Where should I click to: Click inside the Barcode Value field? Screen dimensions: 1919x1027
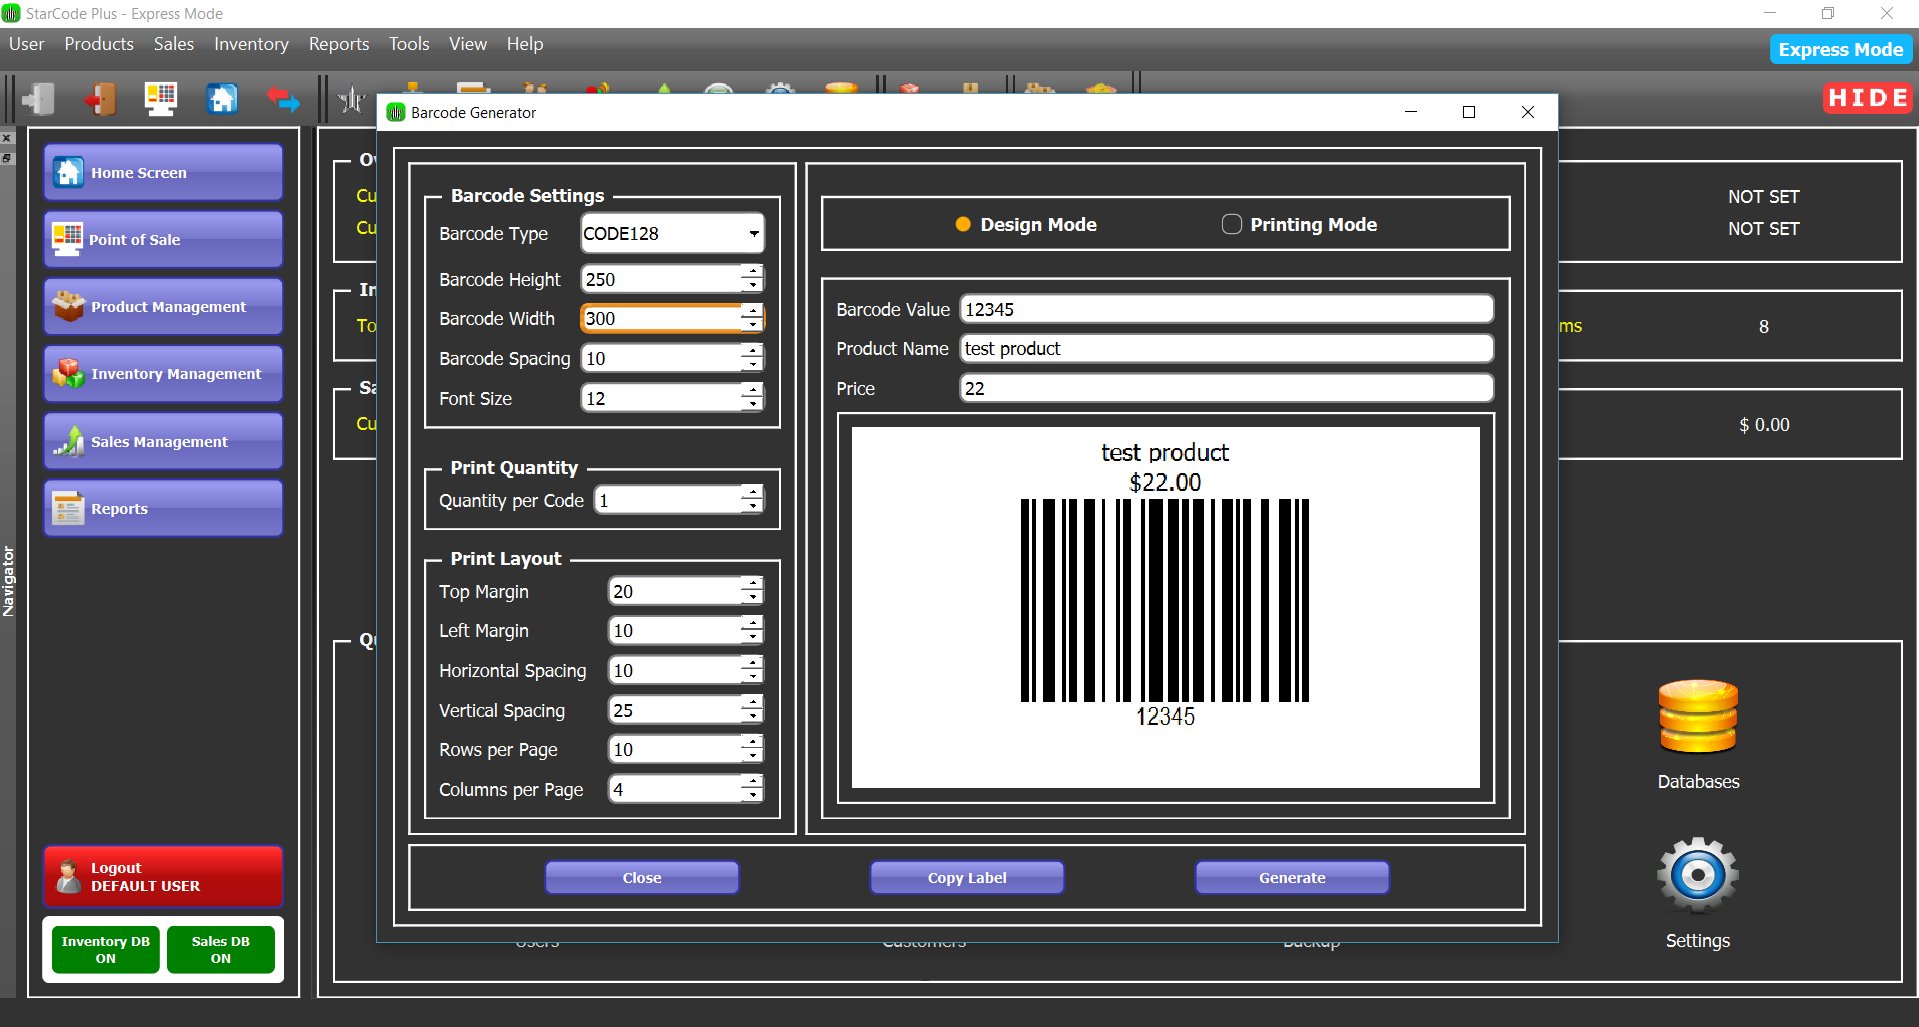(1225, 309)
